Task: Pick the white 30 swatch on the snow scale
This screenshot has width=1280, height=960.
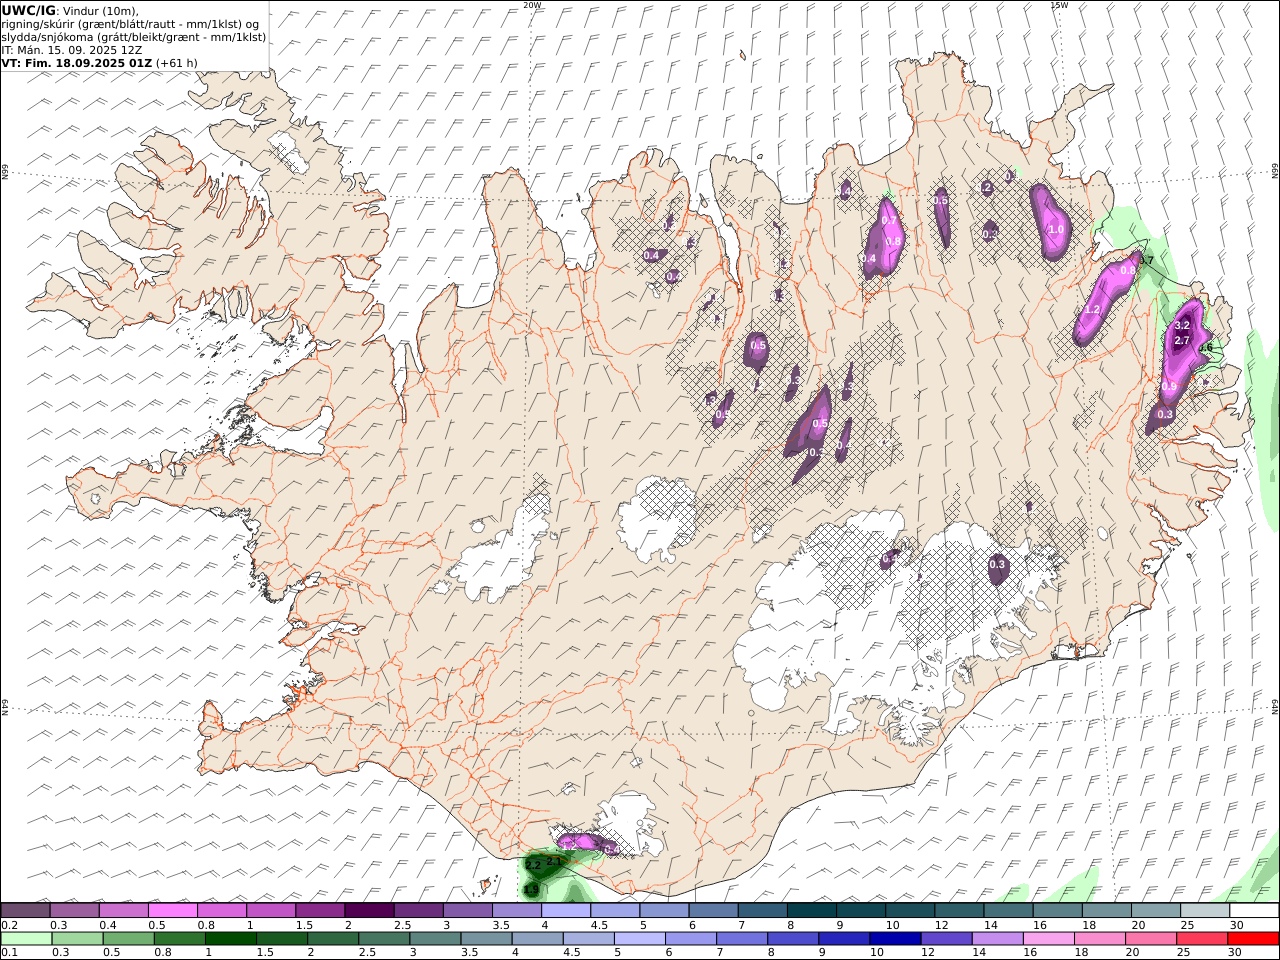Action: (1254, 910)
